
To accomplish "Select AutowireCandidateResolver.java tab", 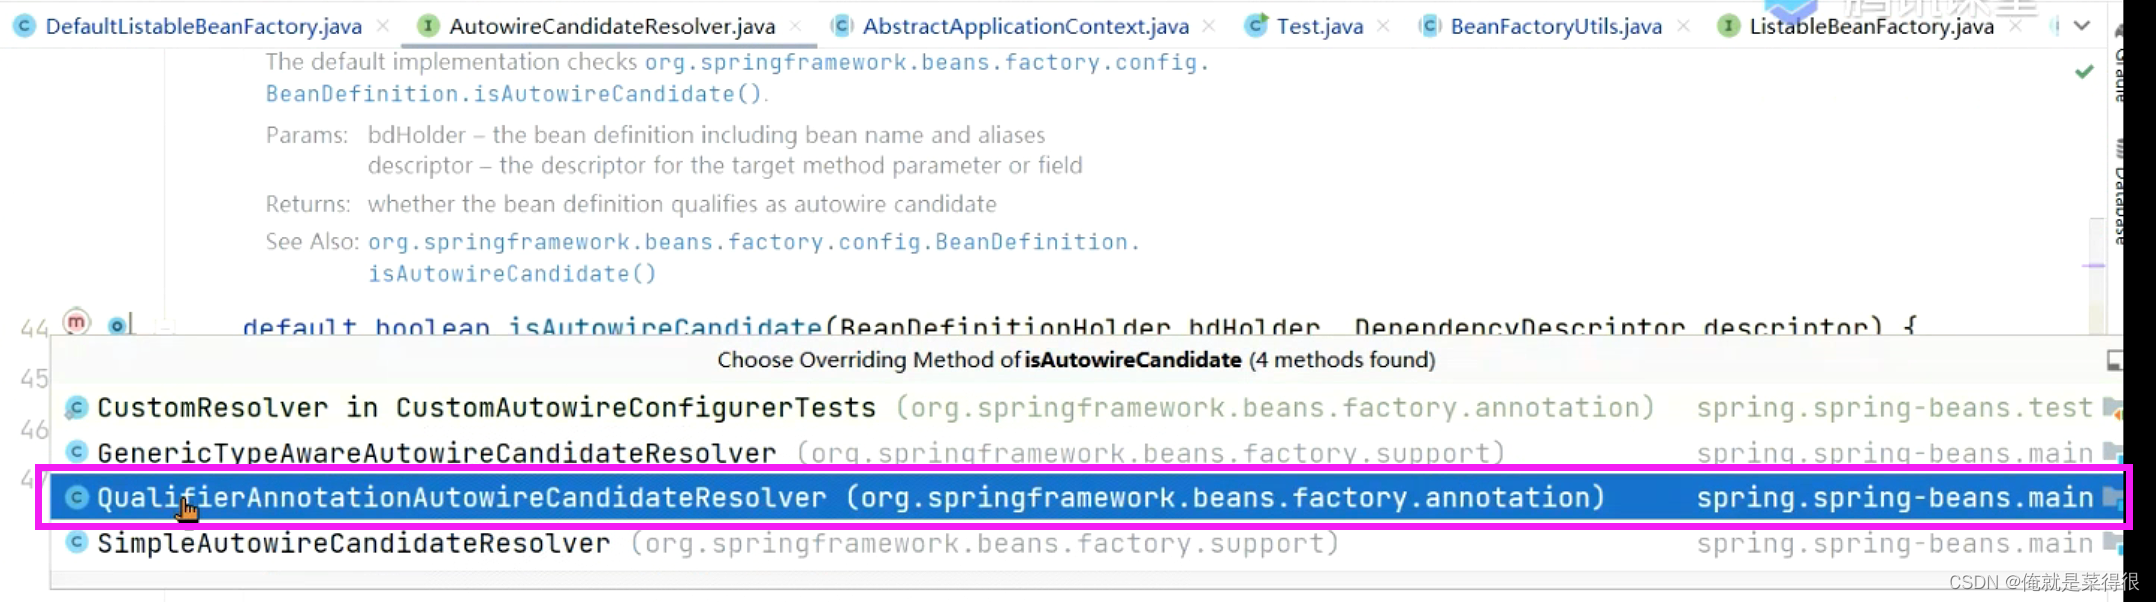I will point(612,26).
